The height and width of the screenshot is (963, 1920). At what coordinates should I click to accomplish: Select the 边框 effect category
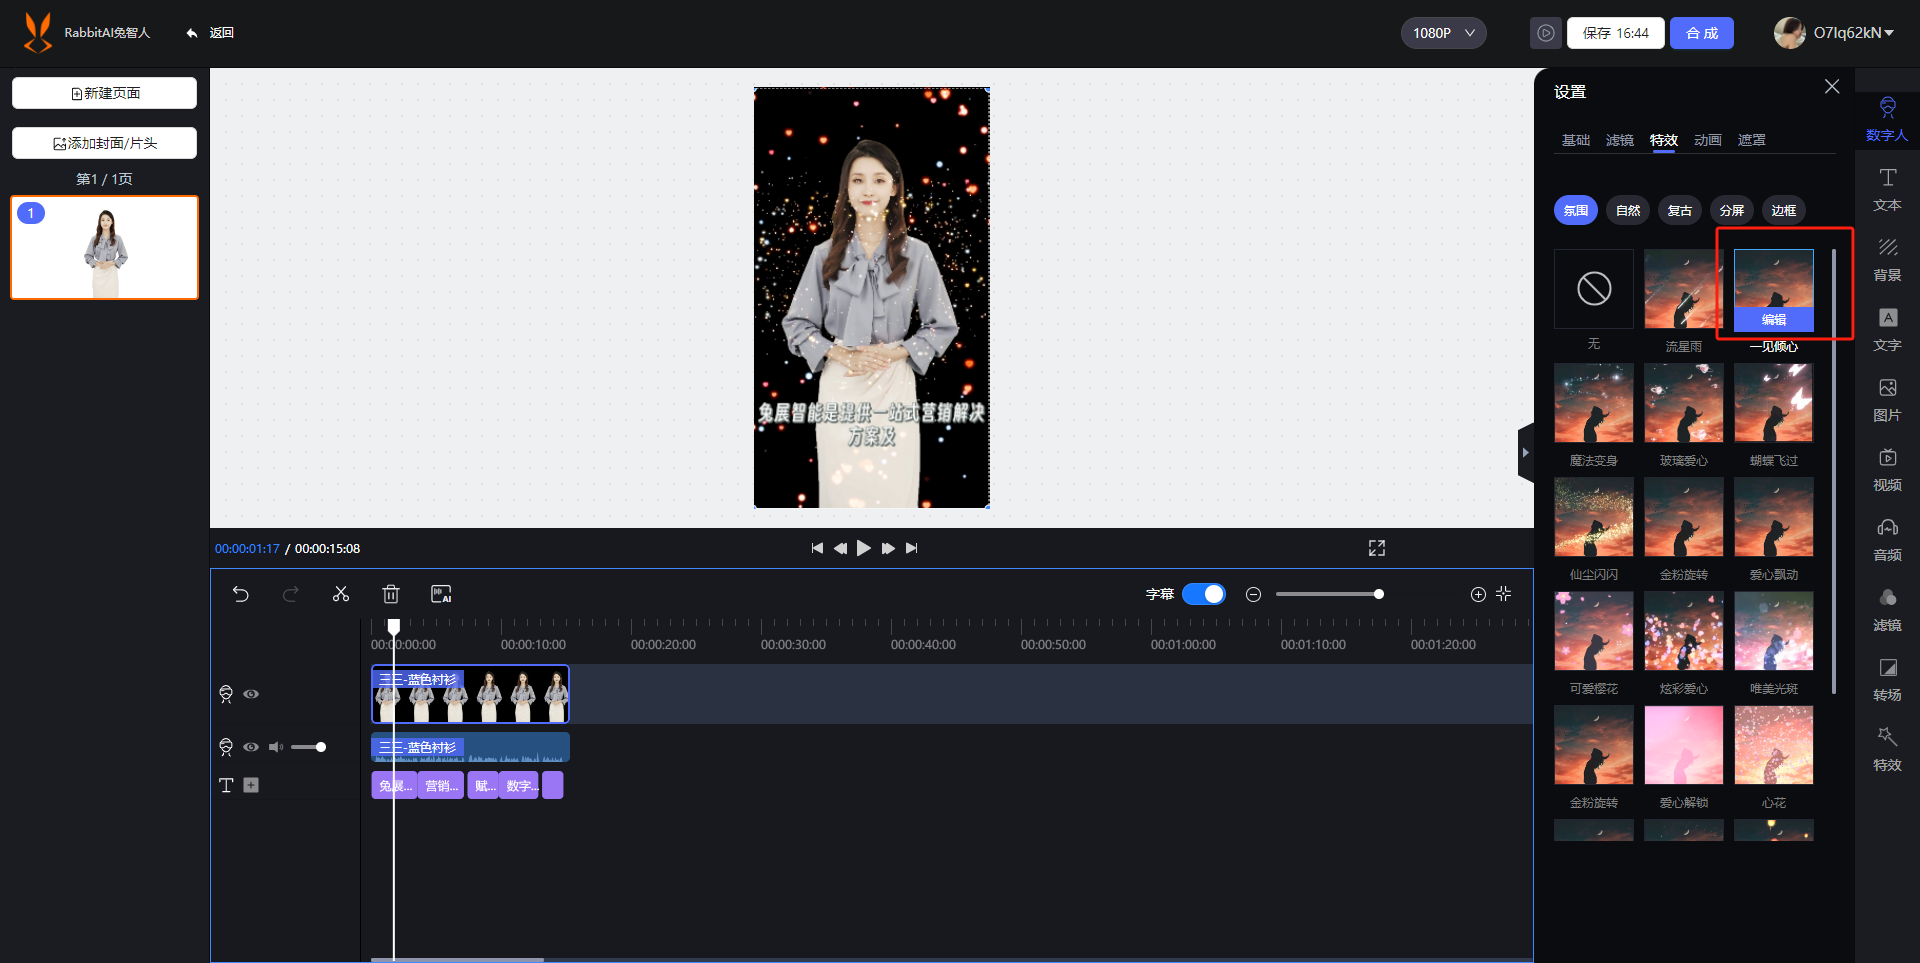click(1784, 210)
